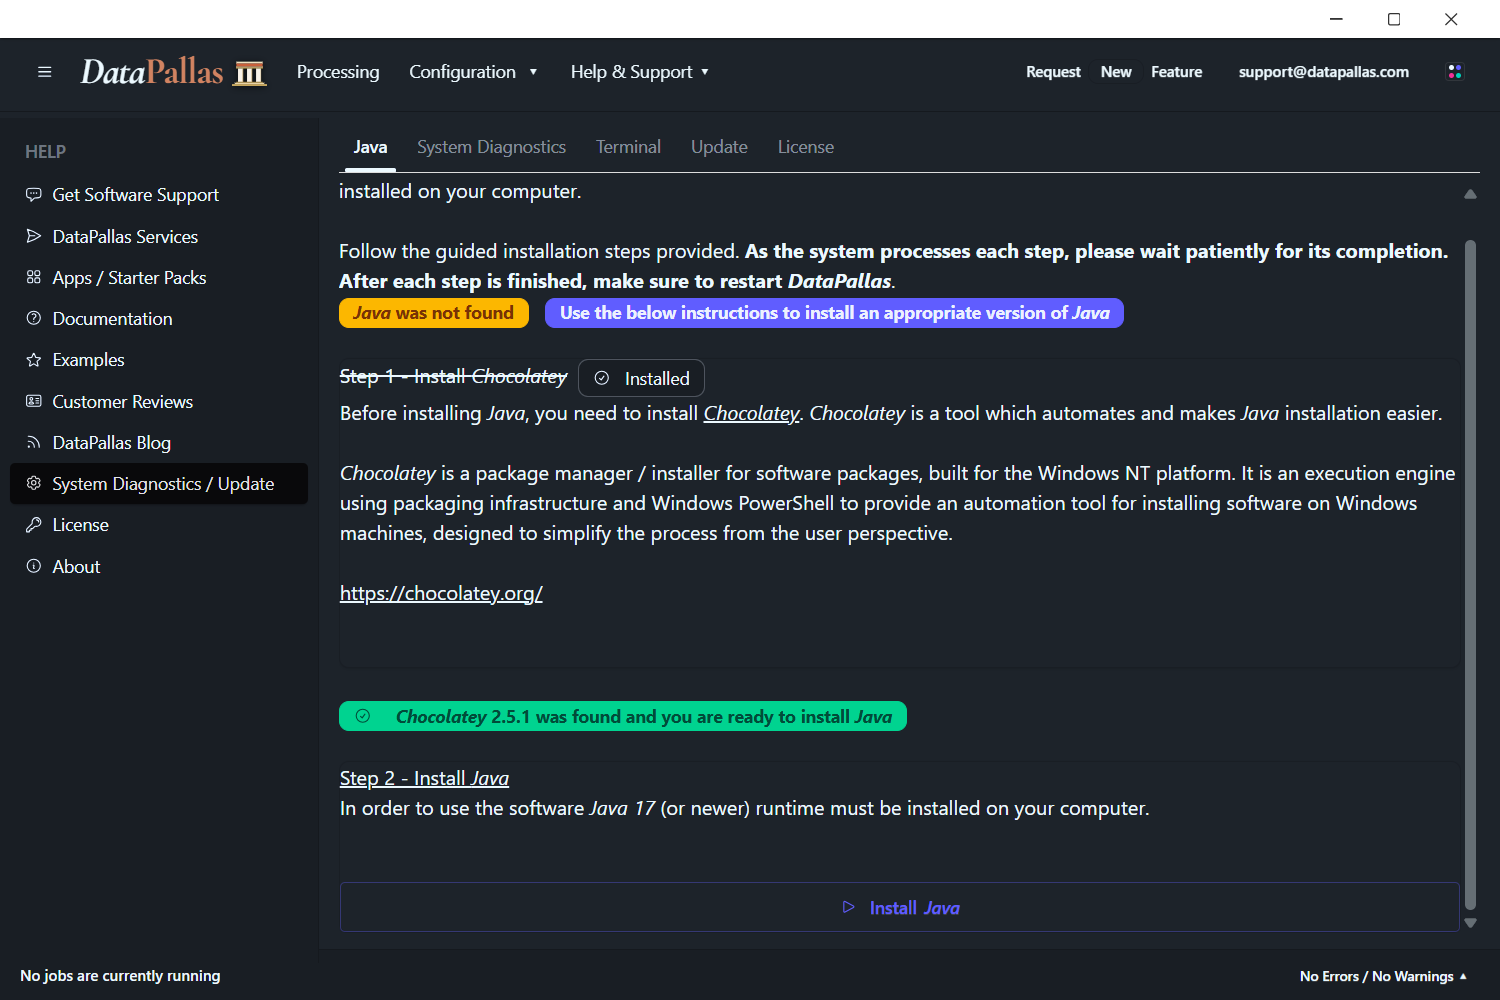This screenshot has height=1000, width=1500.
Task: Click the 'Use the below instructions' badge
Action: (x=834, y=313)
